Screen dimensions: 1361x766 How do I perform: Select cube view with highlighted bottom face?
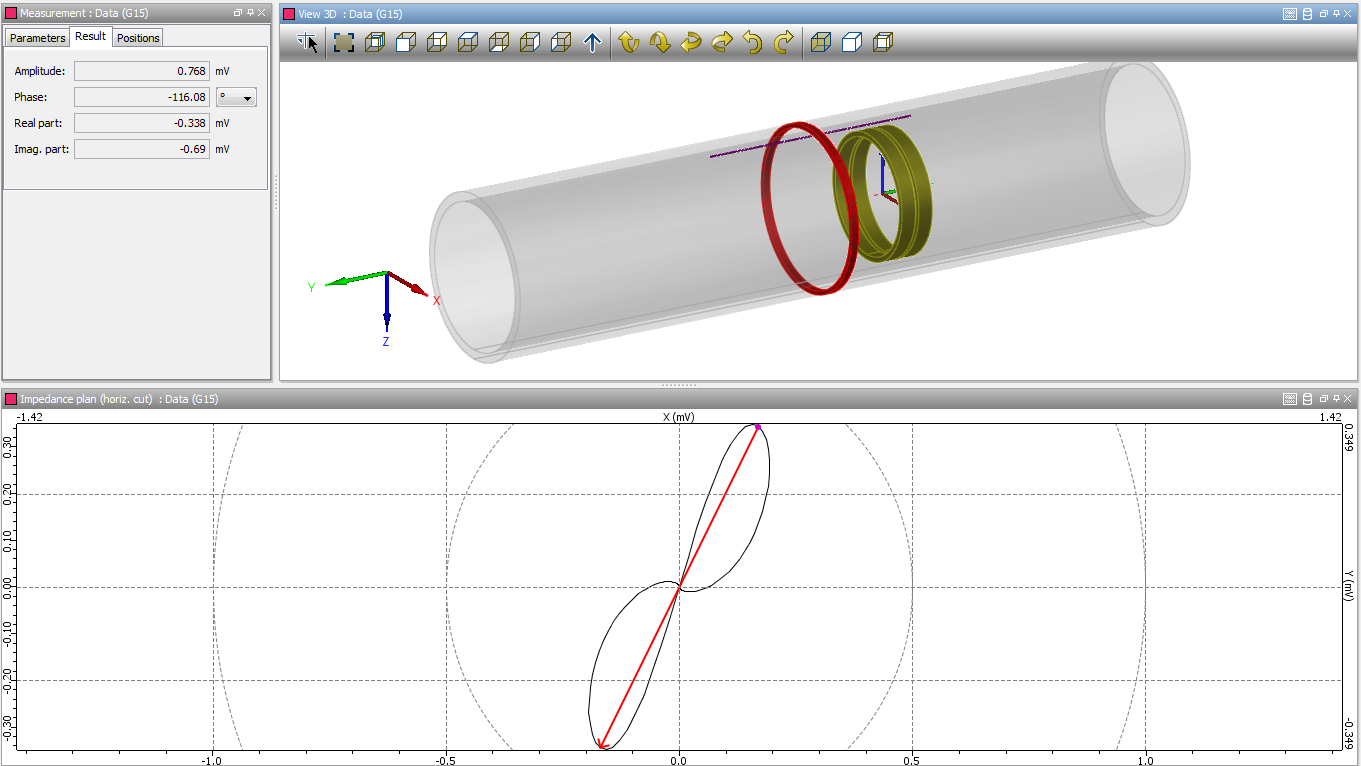pyautogui.click(x=499, y=43)
